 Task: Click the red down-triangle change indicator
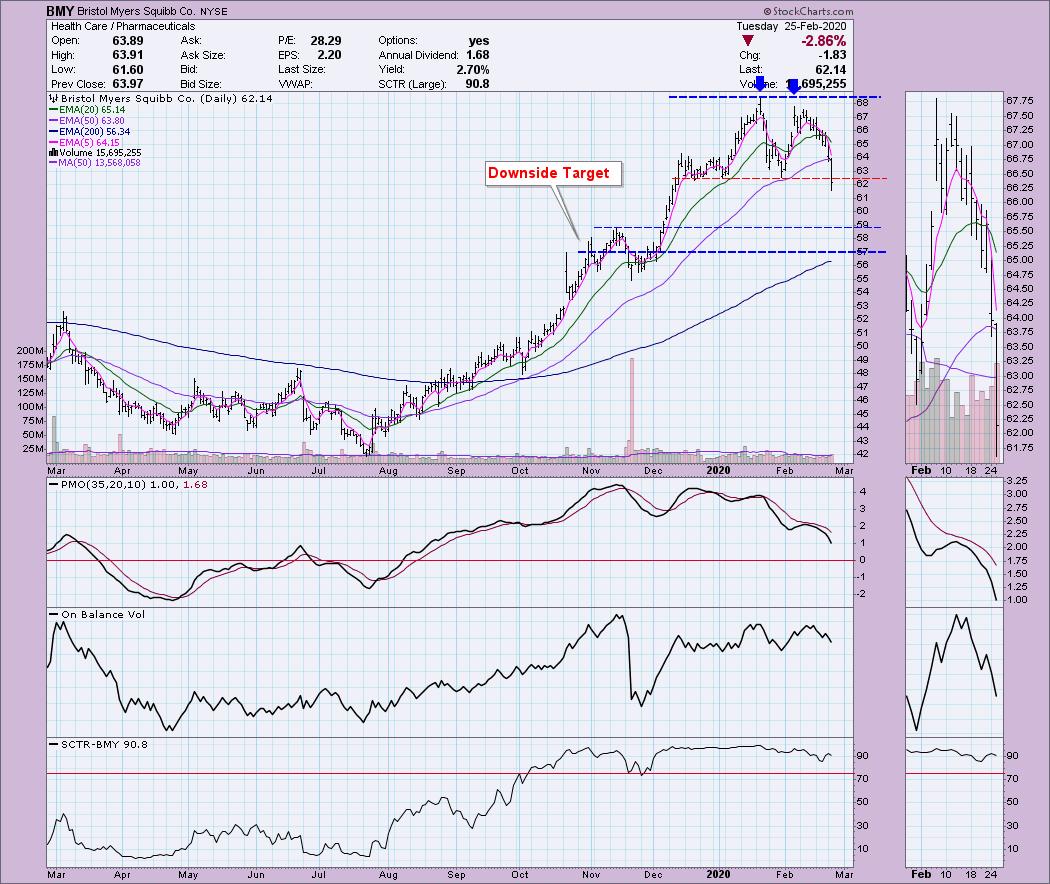point(748,41)
